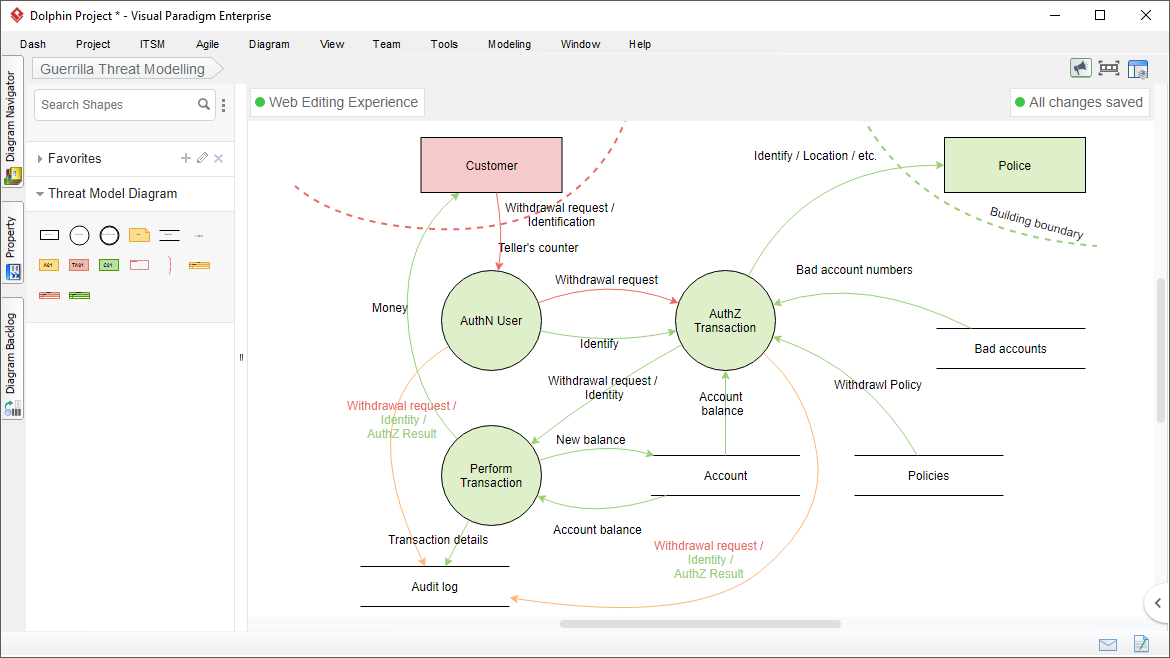The image size is (1170, 658).
Task: Collapse the Threat Model Diagram section
Action: (40, 194)
